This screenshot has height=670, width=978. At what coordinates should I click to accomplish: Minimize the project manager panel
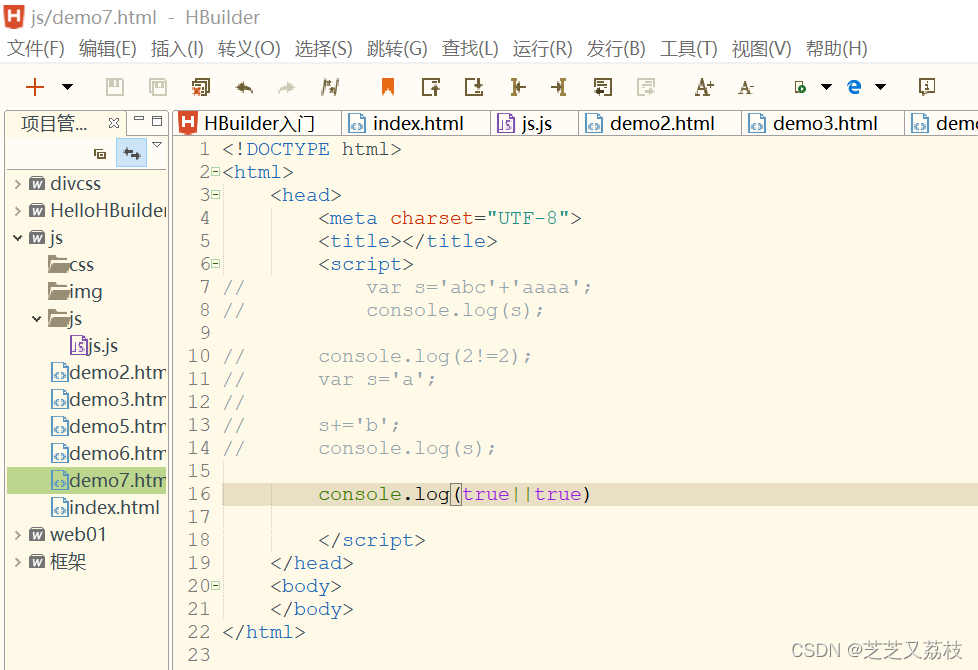click(139, 119)
